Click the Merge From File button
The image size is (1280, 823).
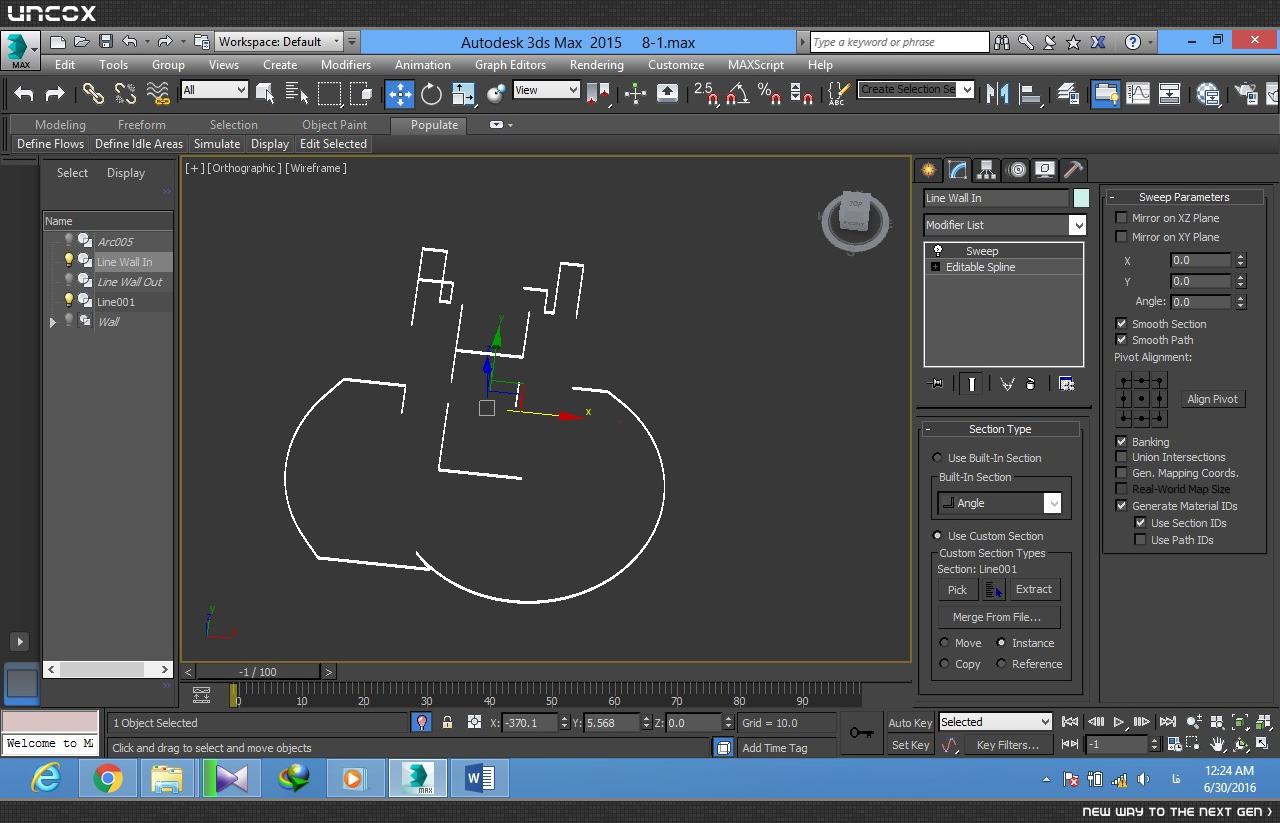click(997, 617)
